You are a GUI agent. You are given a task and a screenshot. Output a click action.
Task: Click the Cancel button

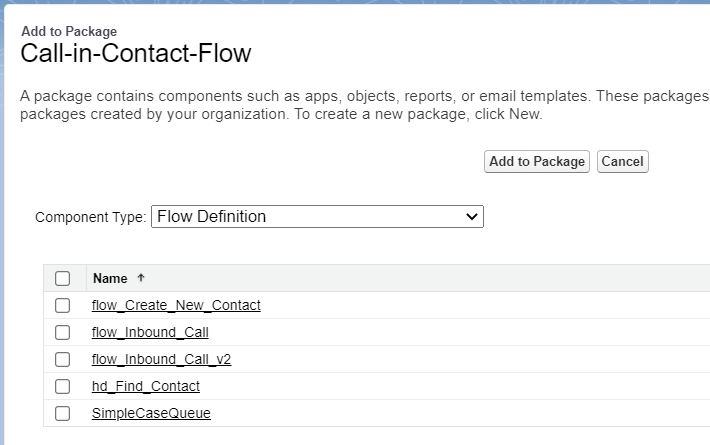[623, 162]
